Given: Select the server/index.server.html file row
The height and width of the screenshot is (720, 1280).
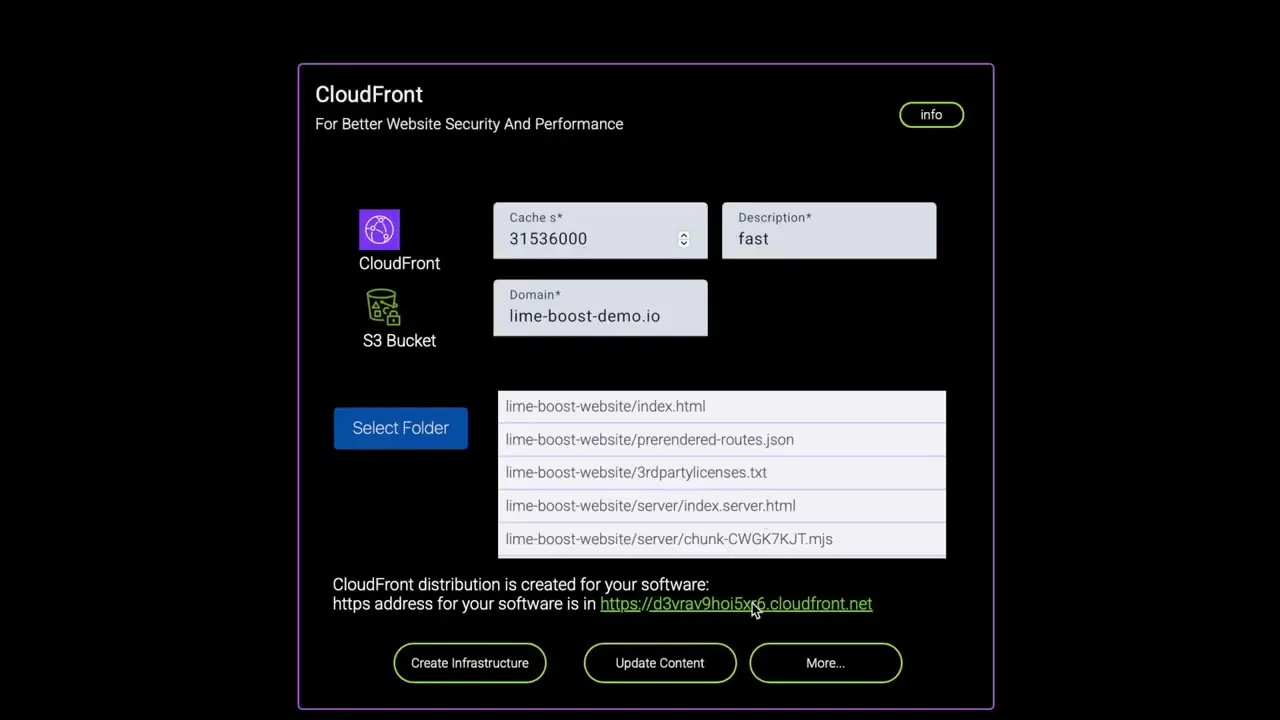Looking at the screenshot, I should tap(721, 506).
